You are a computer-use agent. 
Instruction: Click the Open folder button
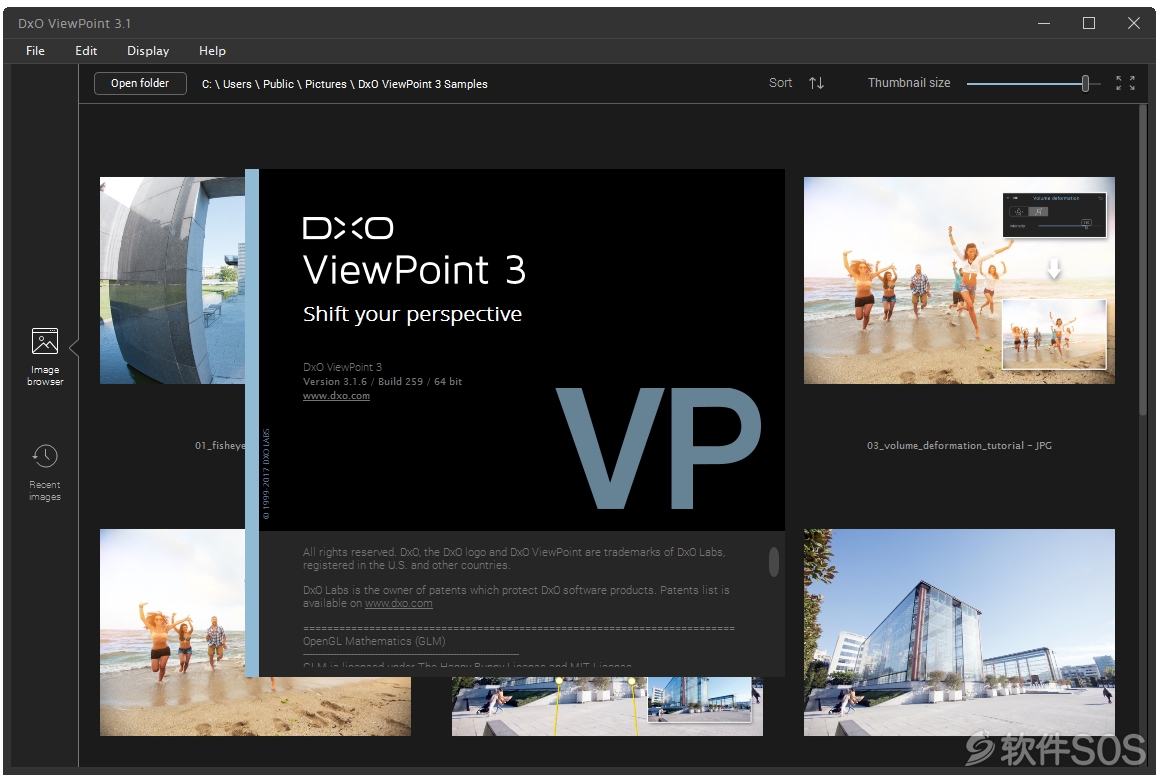pos(140,83)
